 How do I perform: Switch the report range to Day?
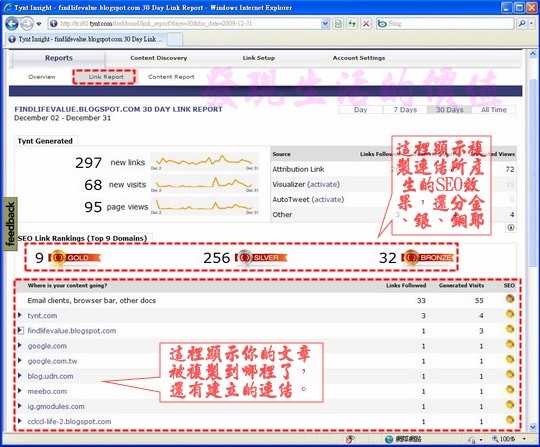[x=360, y=110]
